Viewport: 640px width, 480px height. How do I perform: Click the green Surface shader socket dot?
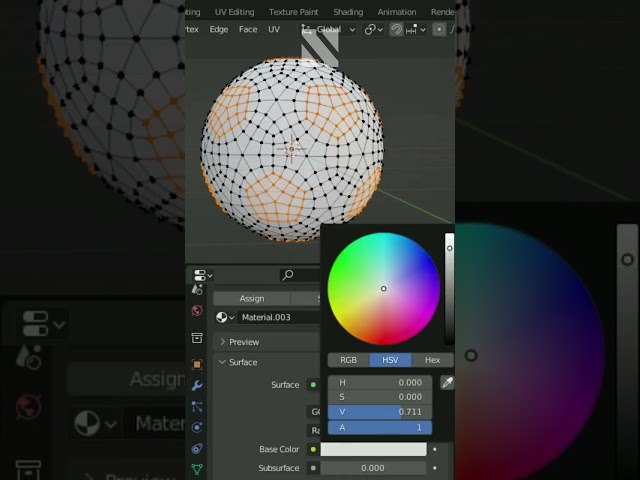click(313, 384)
